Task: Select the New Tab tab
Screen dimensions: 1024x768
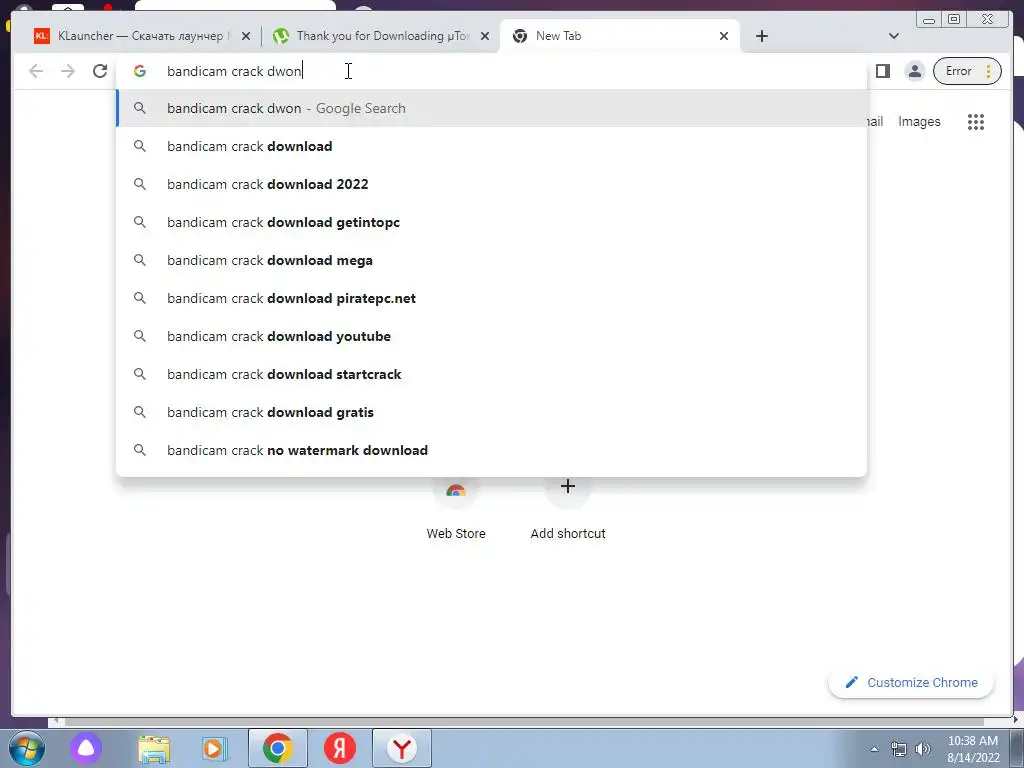Action: (618, 36)
